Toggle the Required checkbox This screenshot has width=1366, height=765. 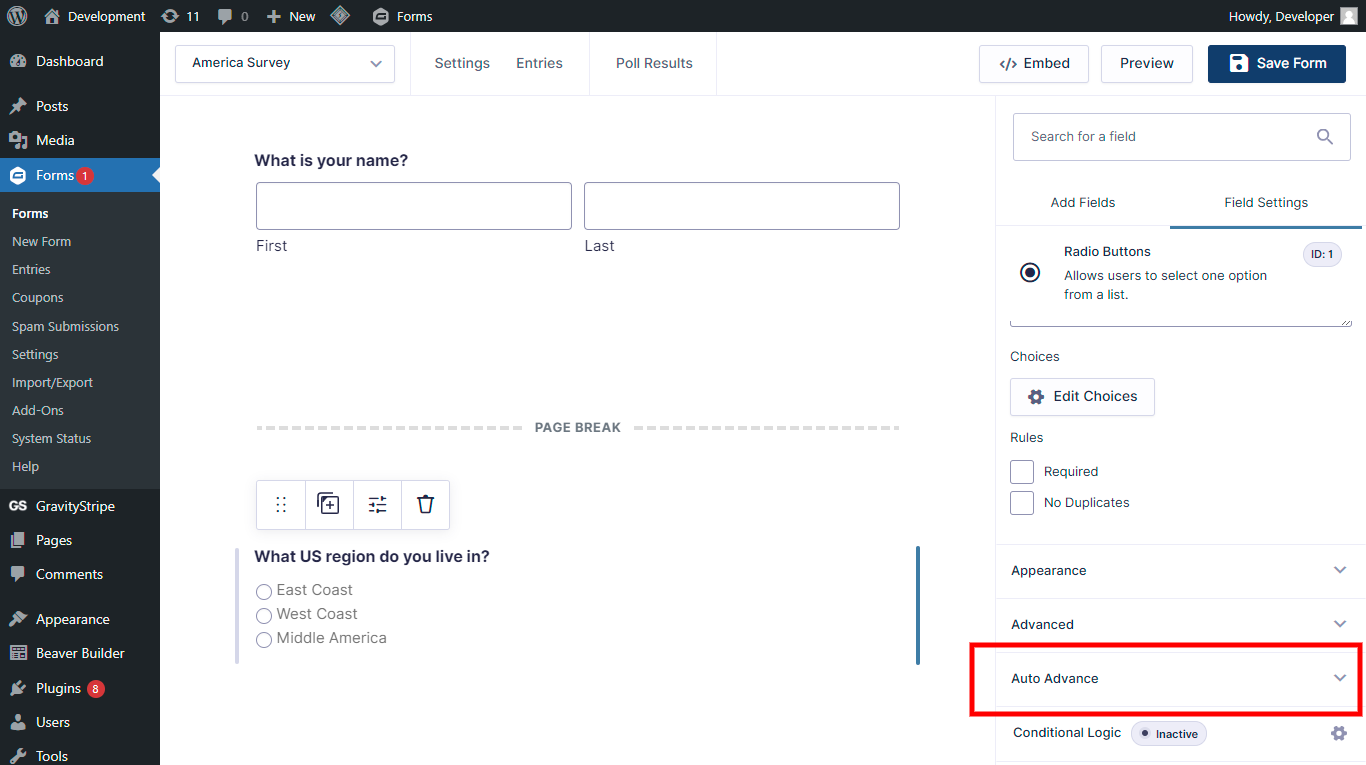coord(1022,472)
